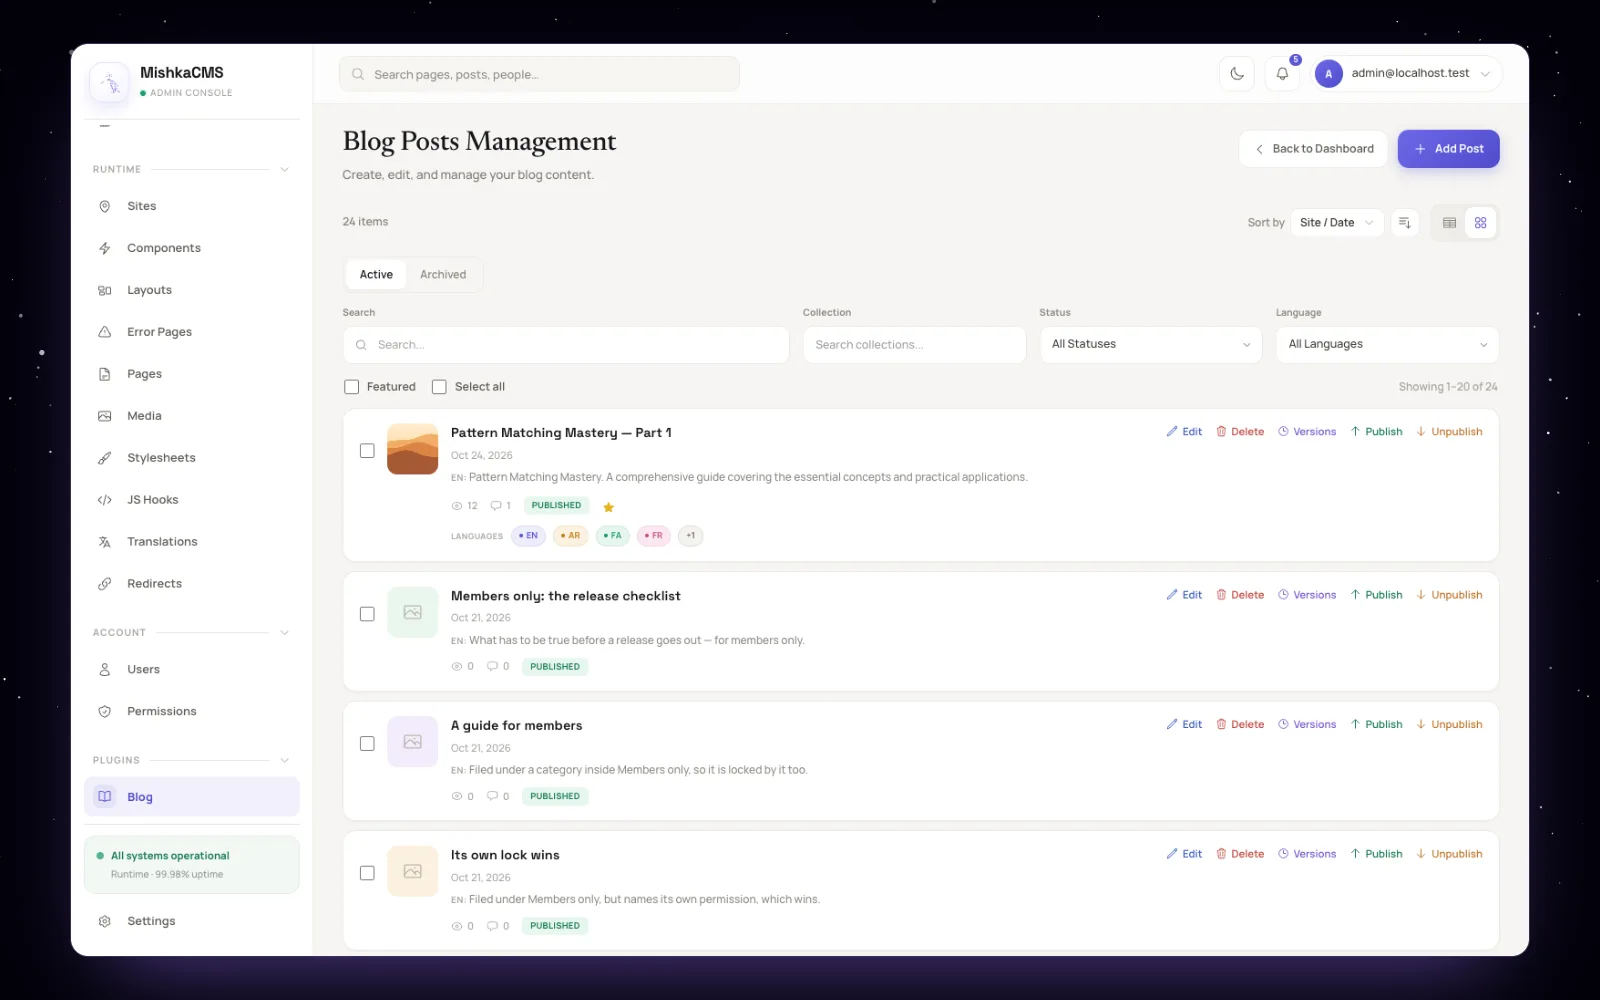Toggle dark mode moon icon
Image resolution: width=1600 pixels, height=1000 pixels.
click(1237, 74)
